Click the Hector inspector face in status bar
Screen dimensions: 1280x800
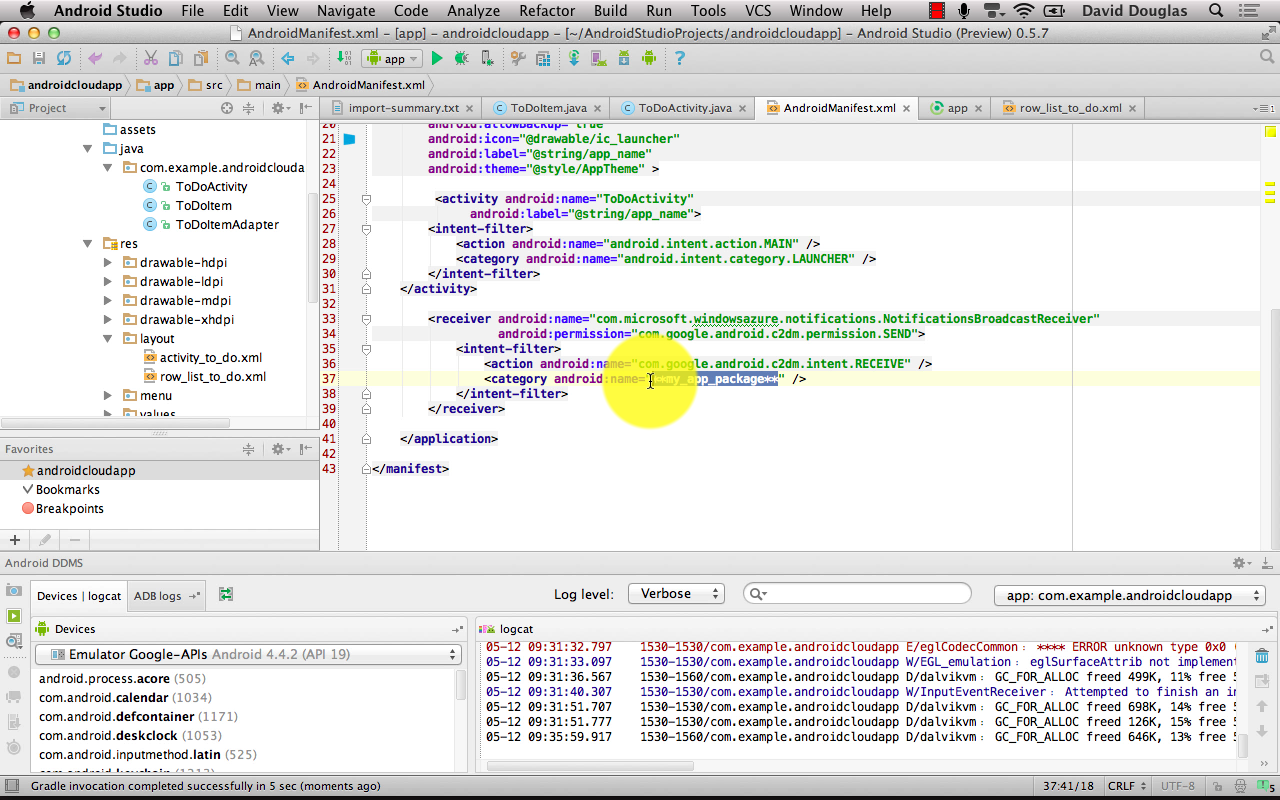click(1240, 786)
